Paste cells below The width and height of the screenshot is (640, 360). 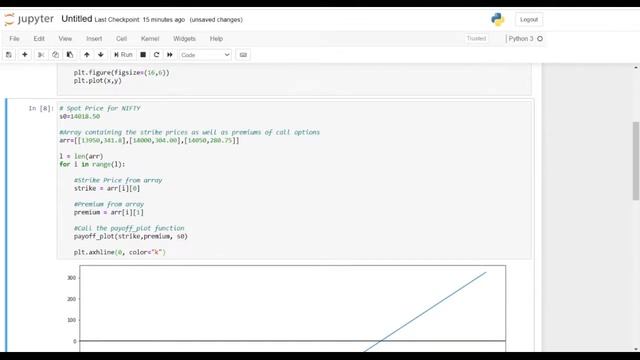tap(70, 55)
